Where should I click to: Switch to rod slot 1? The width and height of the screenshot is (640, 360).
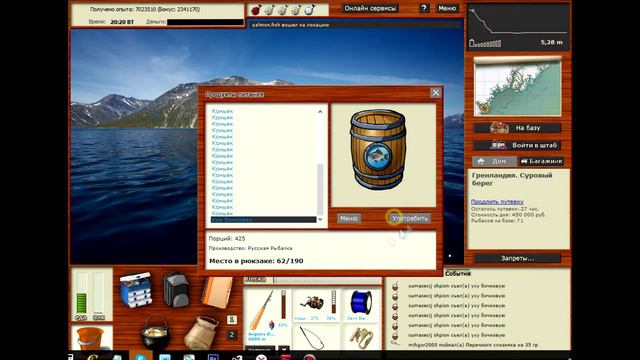pyautogui.click(x=231, y=320)
